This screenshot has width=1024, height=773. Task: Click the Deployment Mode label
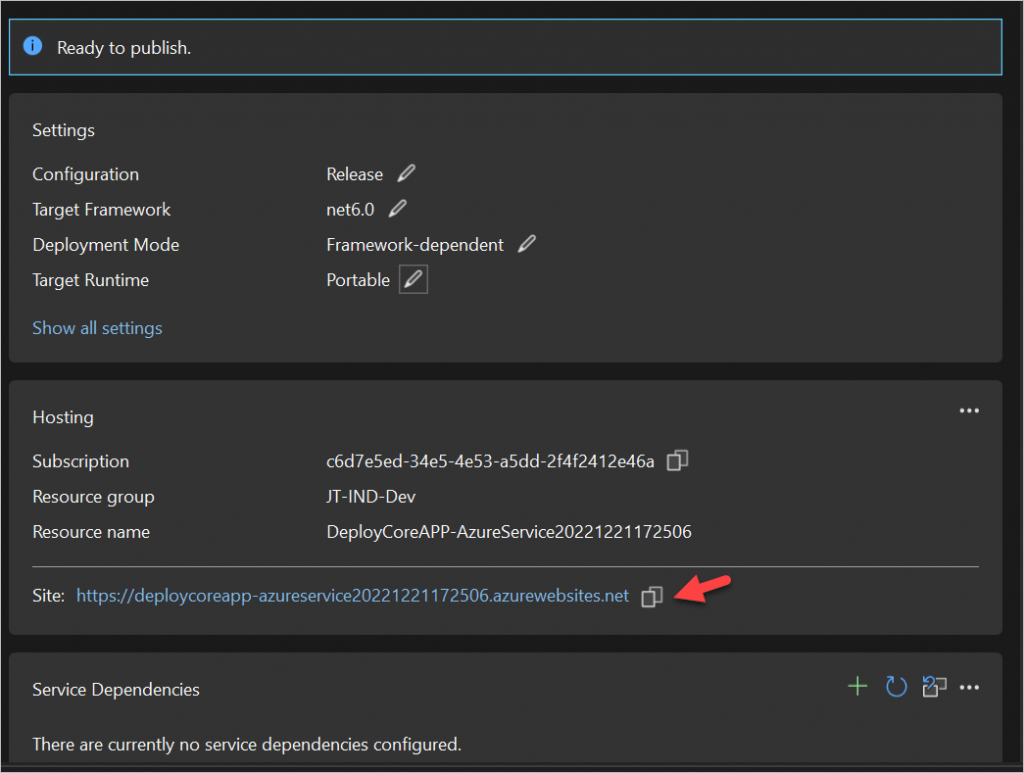106,245
